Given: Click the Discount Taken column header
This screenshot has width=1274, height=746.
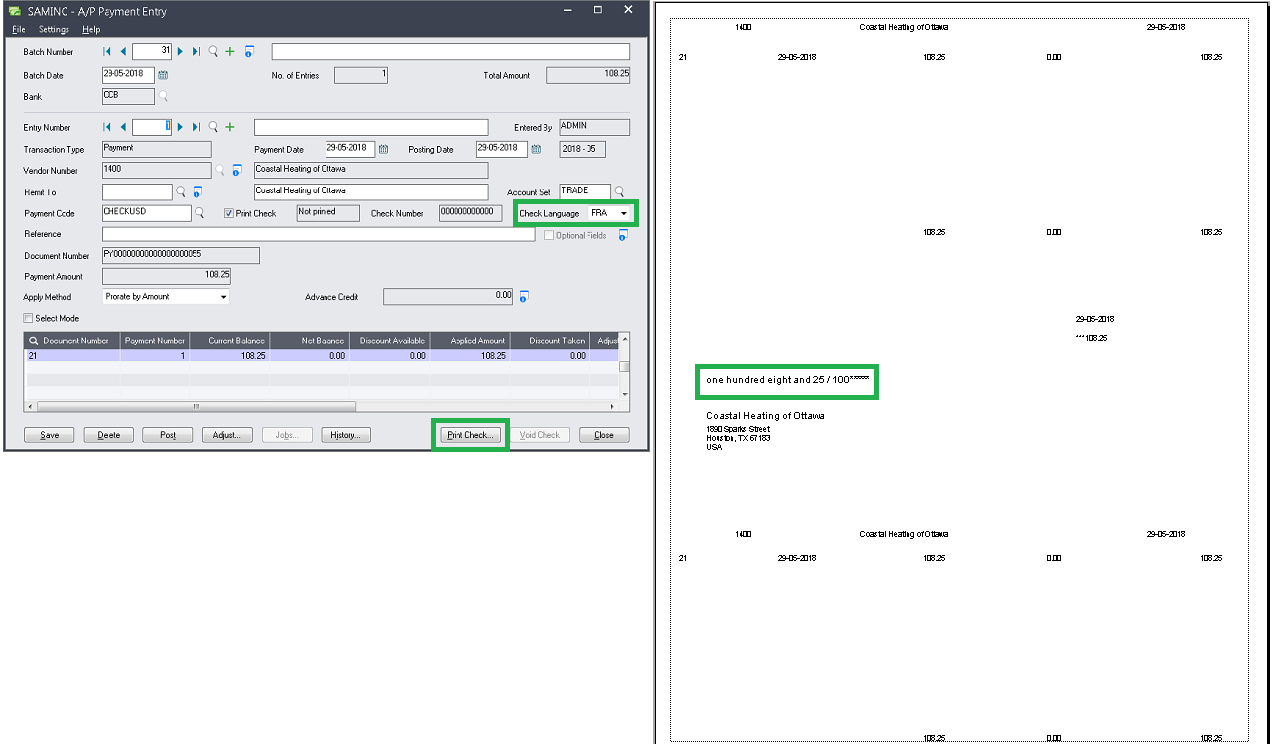Looking at the screenshot, I should click(x=549, y=341).
